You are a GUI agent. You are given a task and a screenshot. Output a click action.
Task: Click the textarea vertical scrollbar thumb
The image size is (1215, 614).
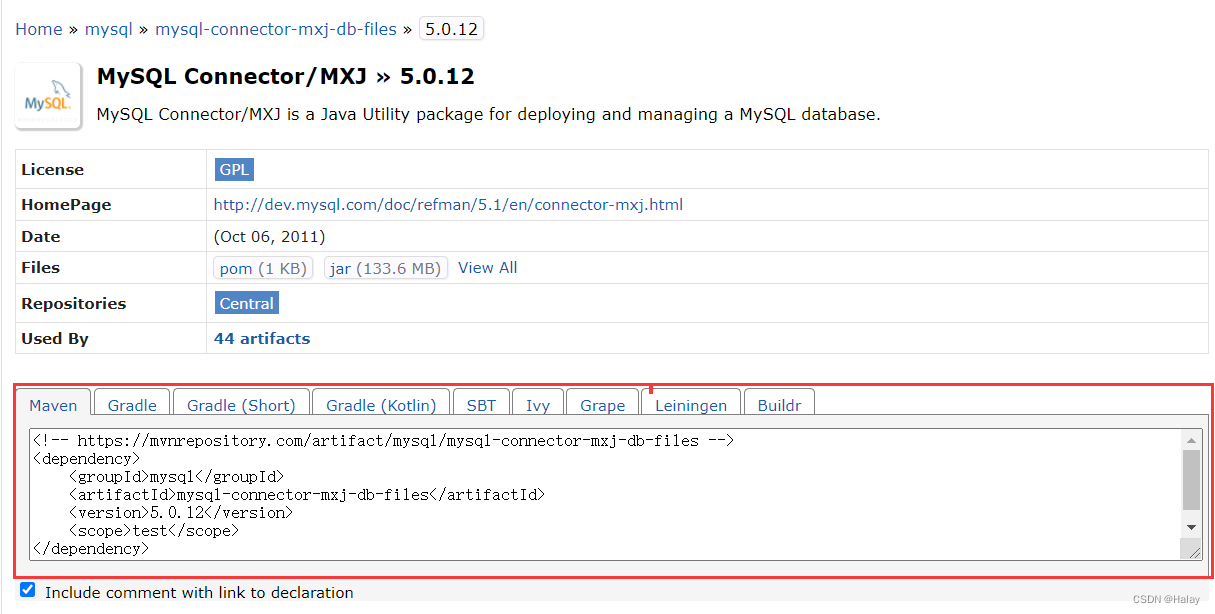tap(1191, 480)
